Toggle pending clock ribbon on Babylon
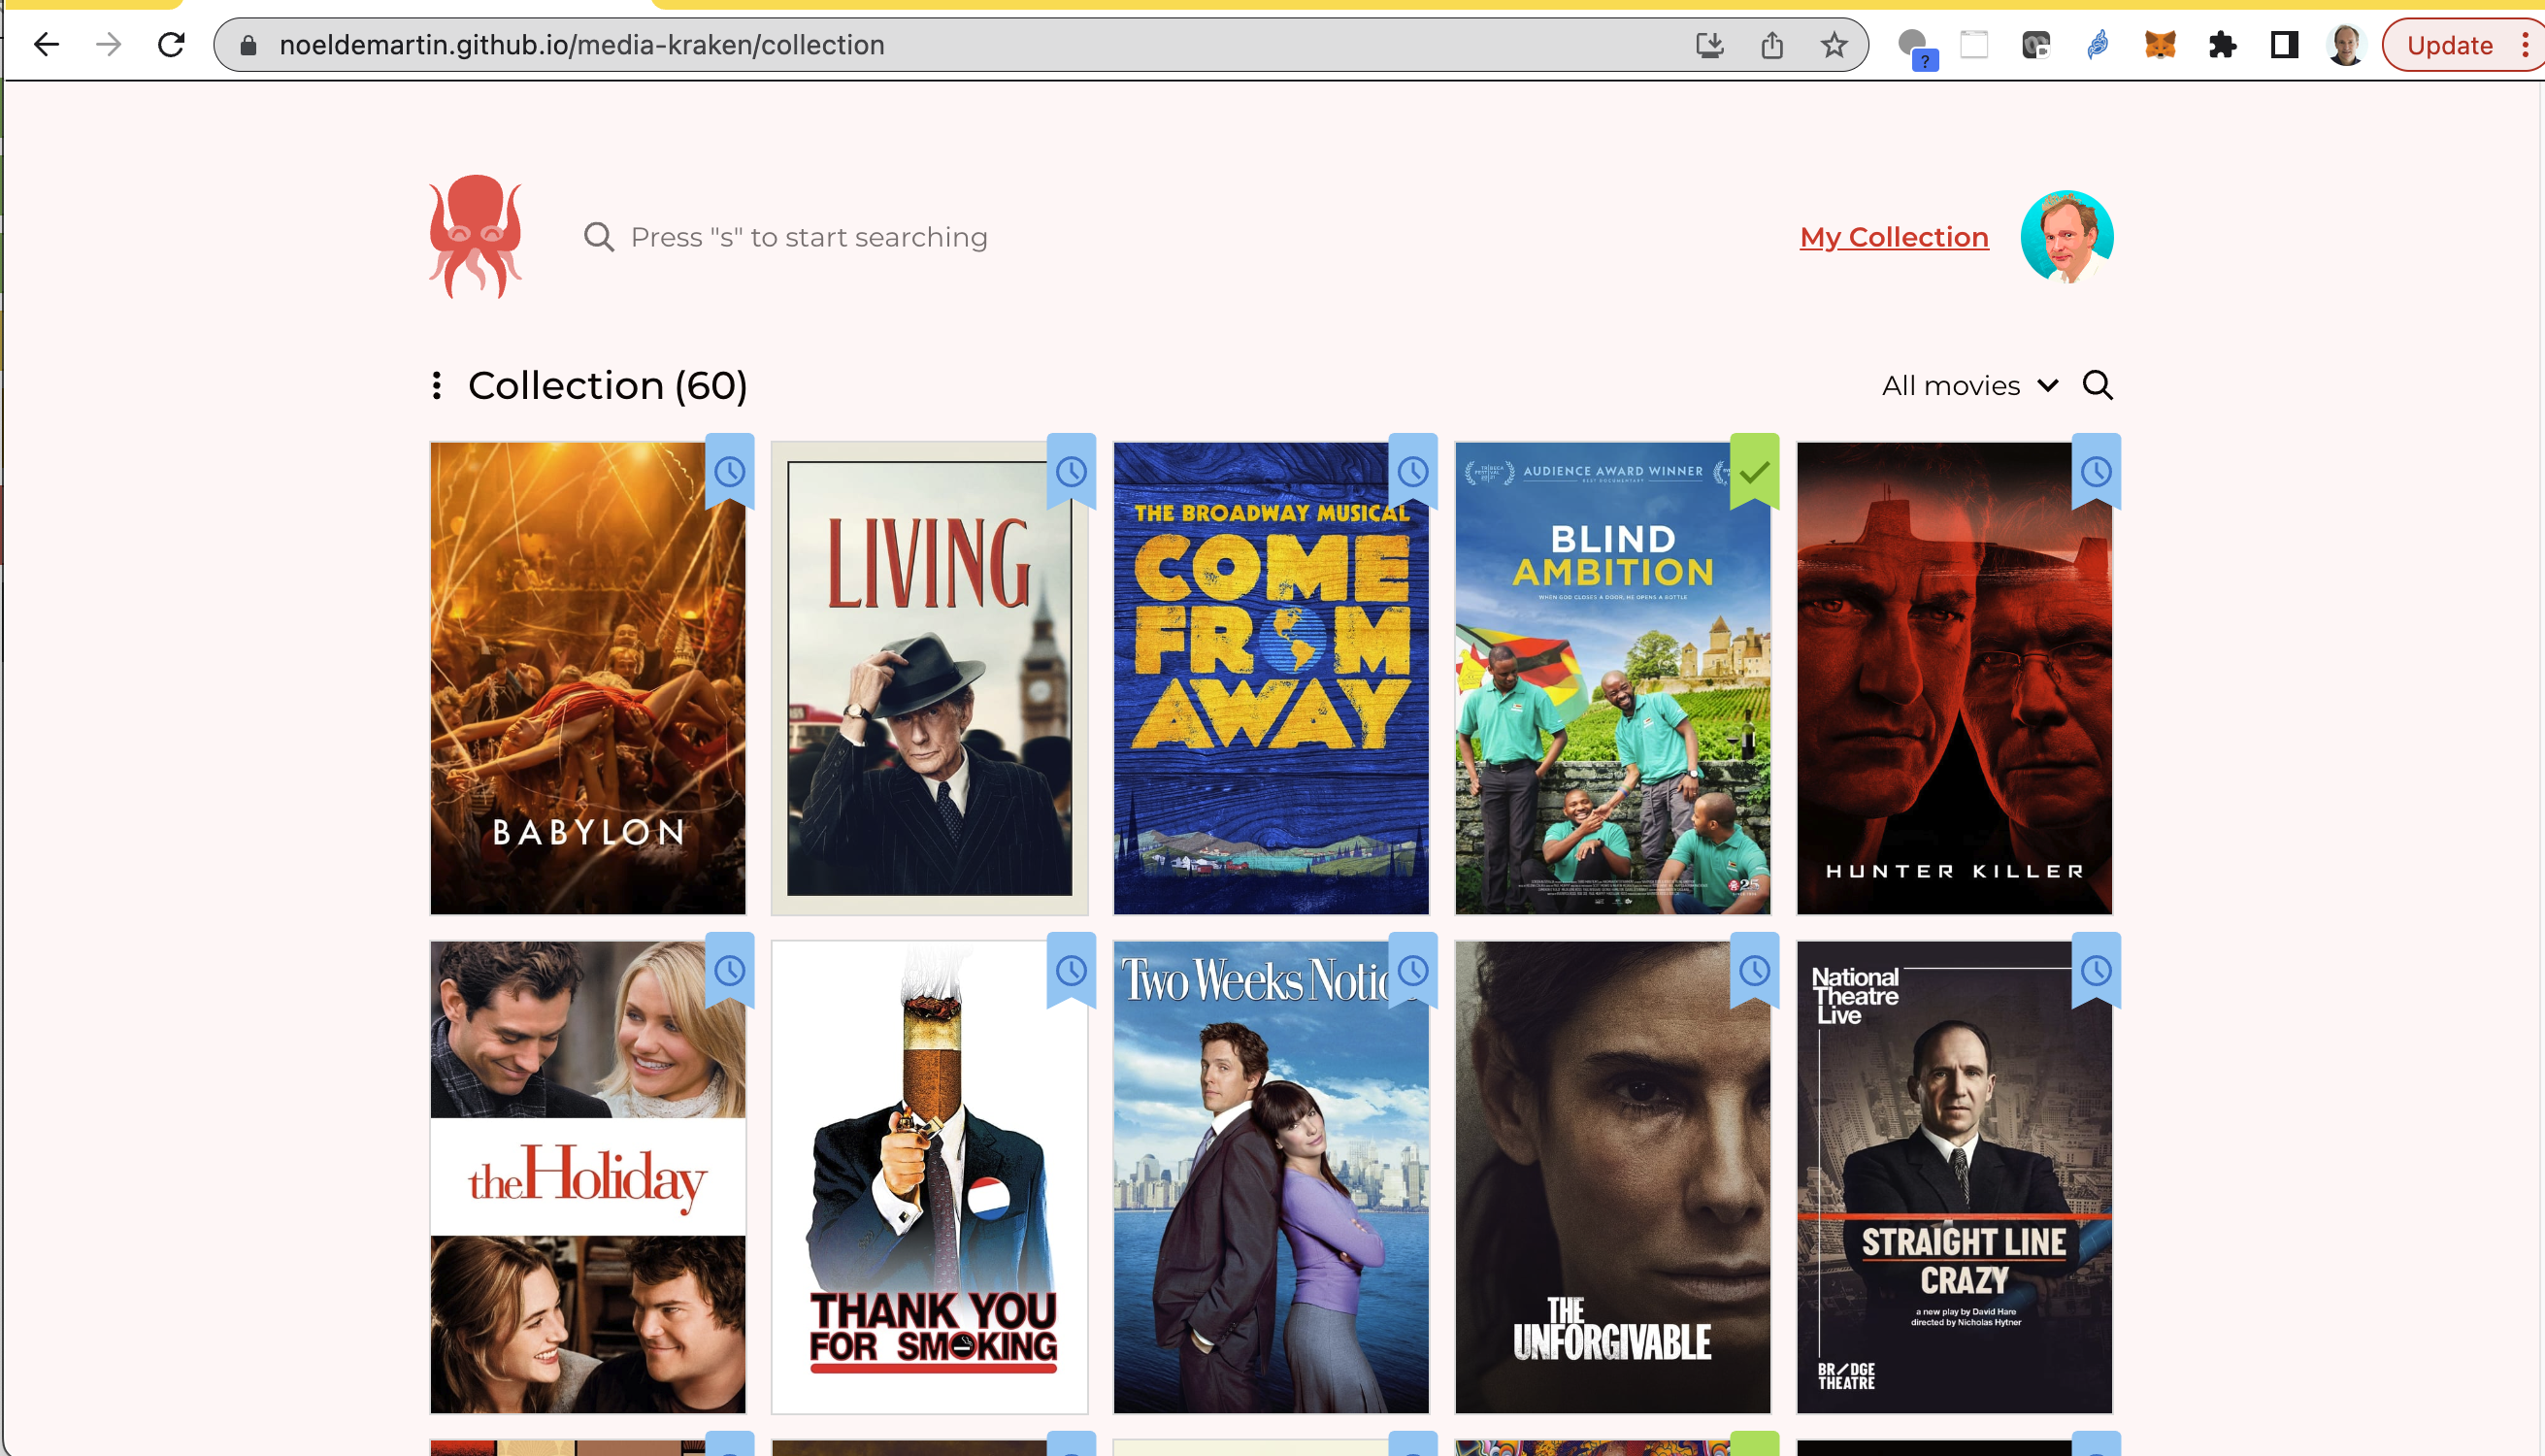The width and height of the screenshot is (2545, 1456). [730, 471]
